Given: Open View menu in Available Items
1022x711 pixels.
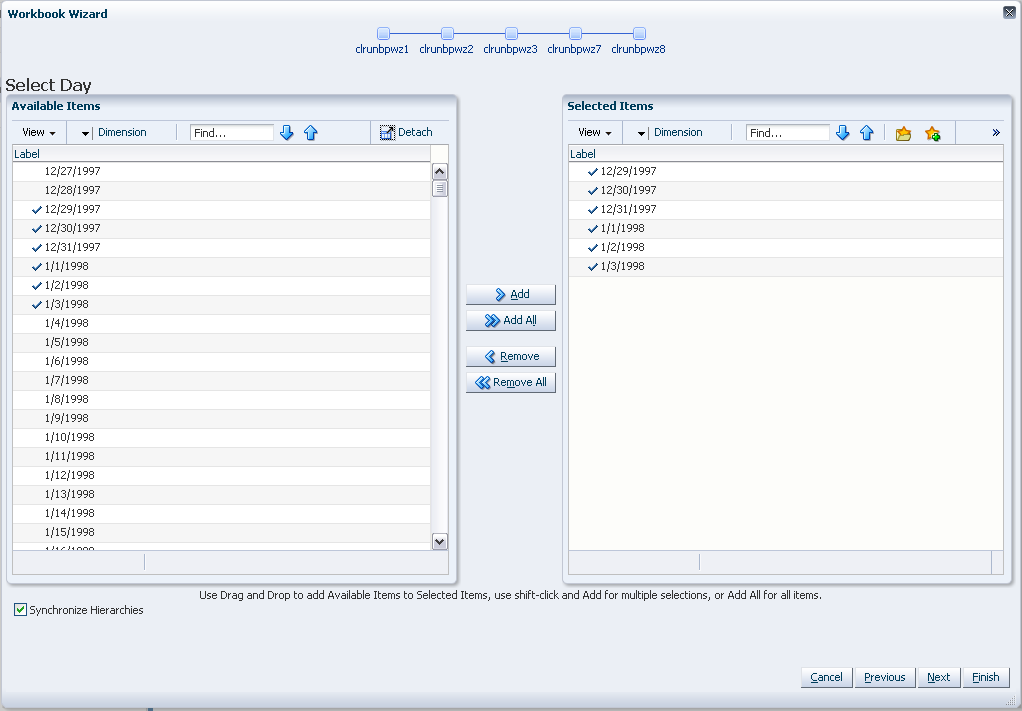Looking at the screenshot, I should [x=38, y=132].
